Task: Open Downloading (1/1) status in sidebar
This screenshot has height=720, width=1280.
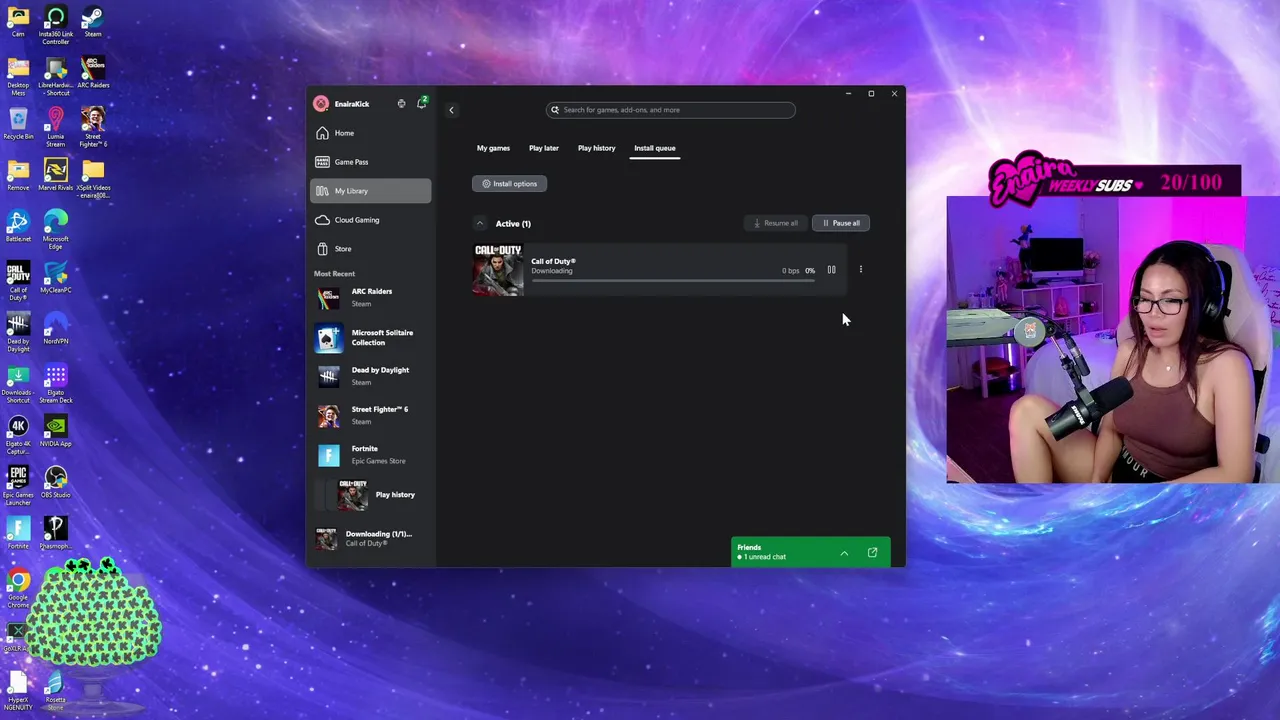Action: 370,539
